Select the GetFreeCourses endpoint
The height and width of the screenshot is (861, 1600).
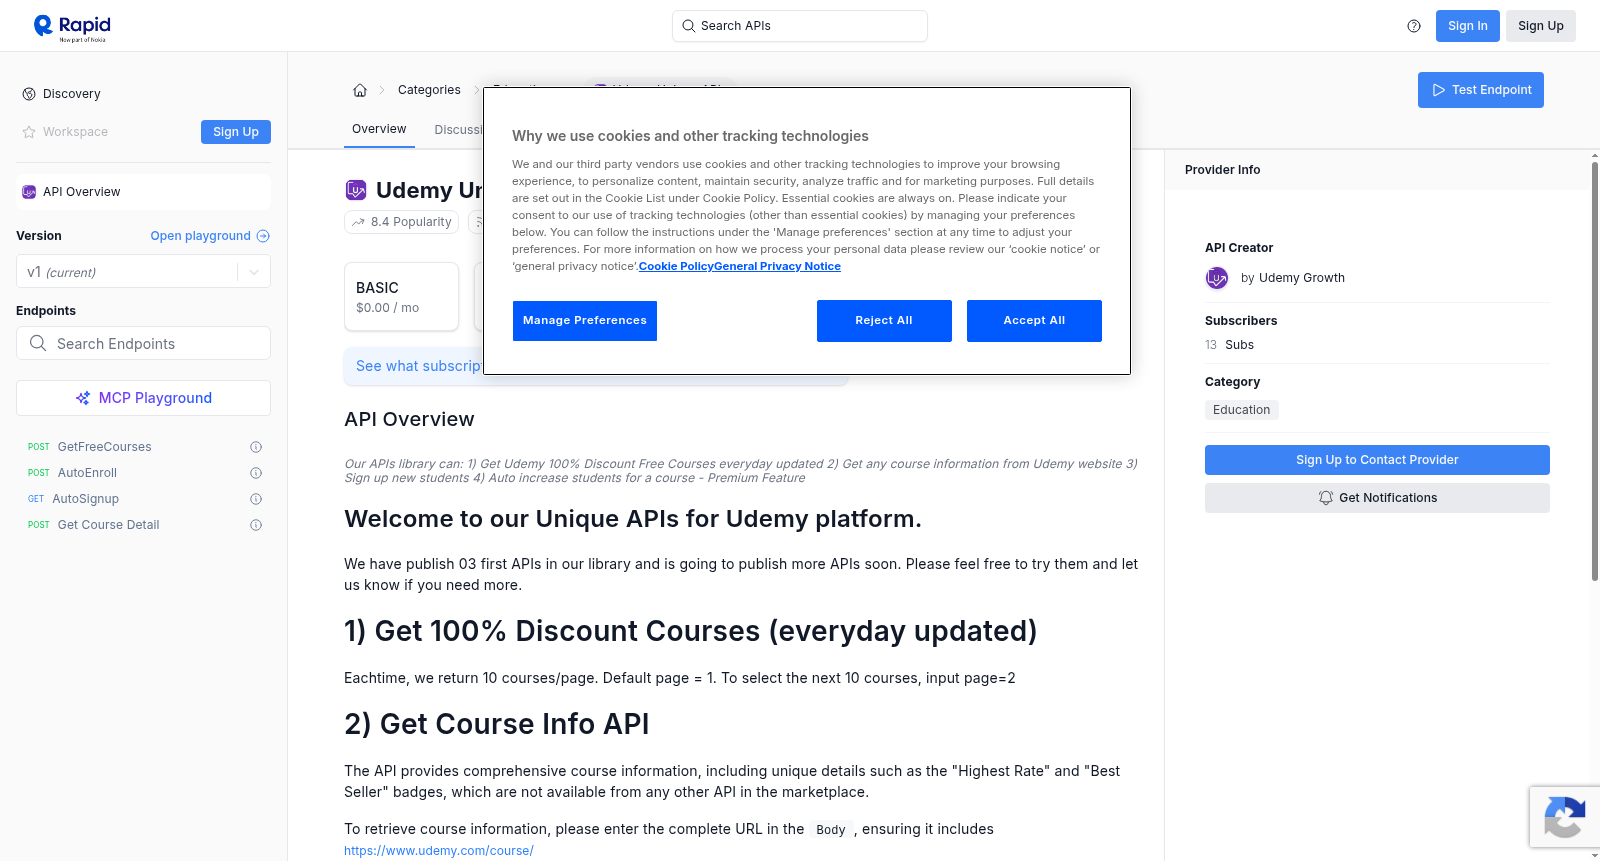(104, 447)
